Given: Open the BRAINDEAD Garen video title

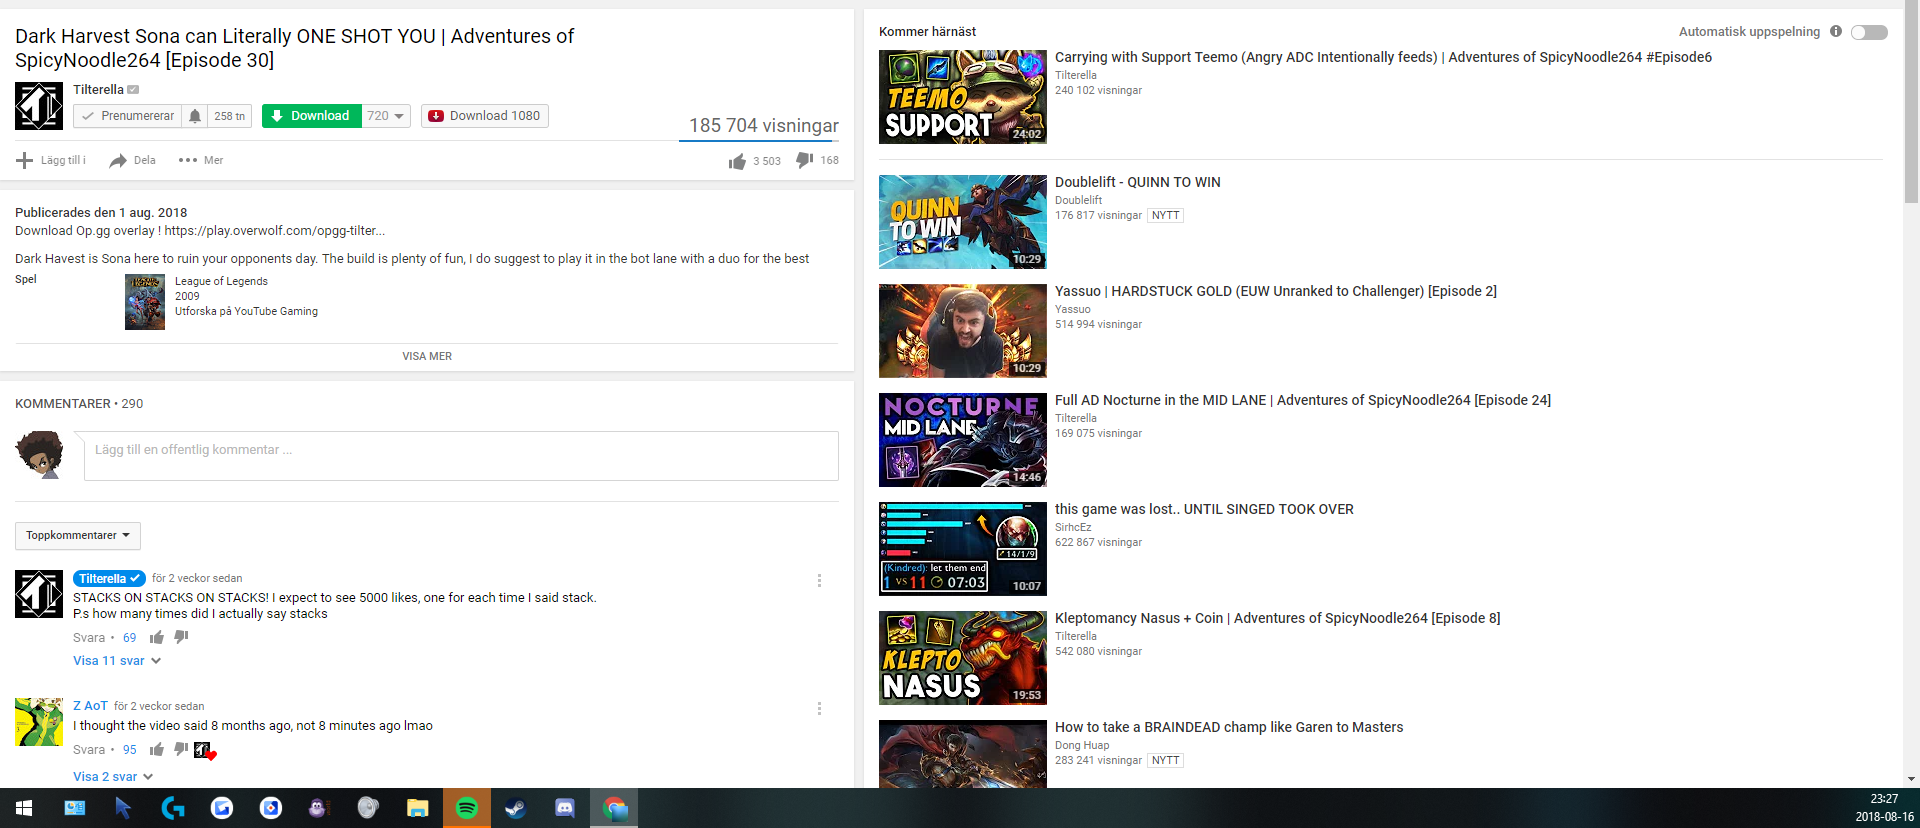Looking at the screenshot, I should 1229,727.
